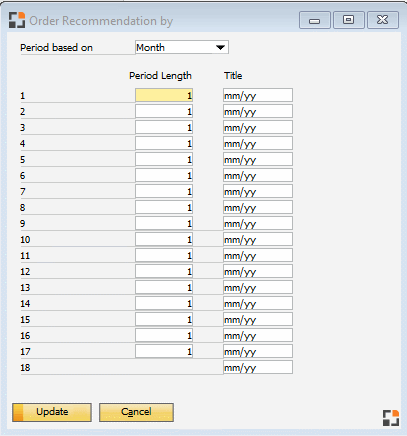Select Period Length field for row 17
Image resolution: width=407 pixels, height=436 pixels.
click(x=164, y=351)
